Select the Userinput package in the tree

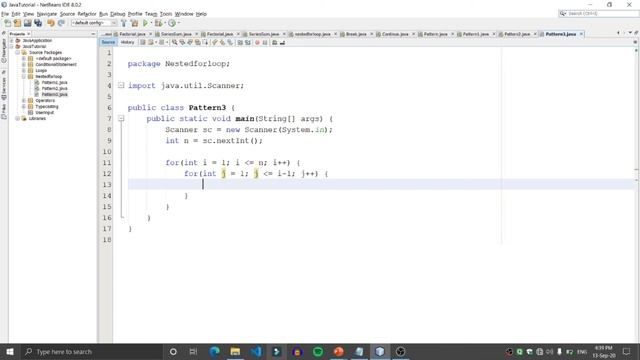(x=44, y=113)
